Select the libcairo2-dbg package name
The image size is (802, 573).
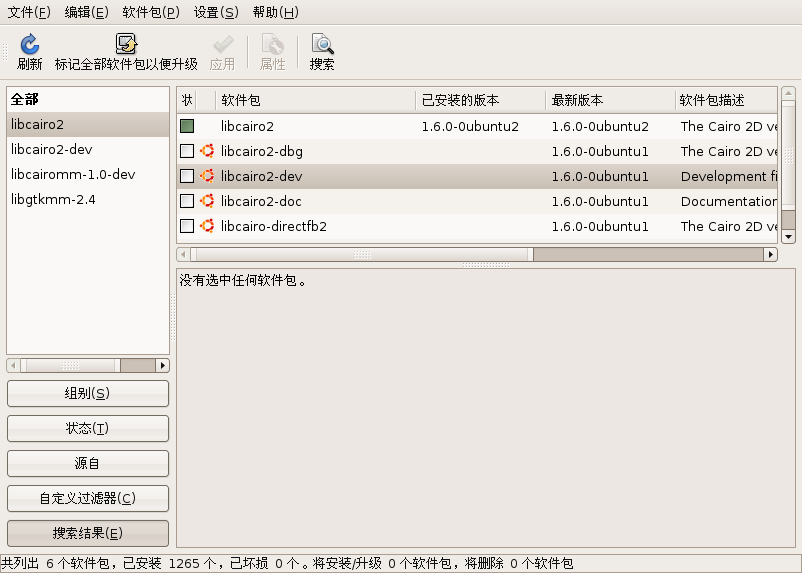262,151
